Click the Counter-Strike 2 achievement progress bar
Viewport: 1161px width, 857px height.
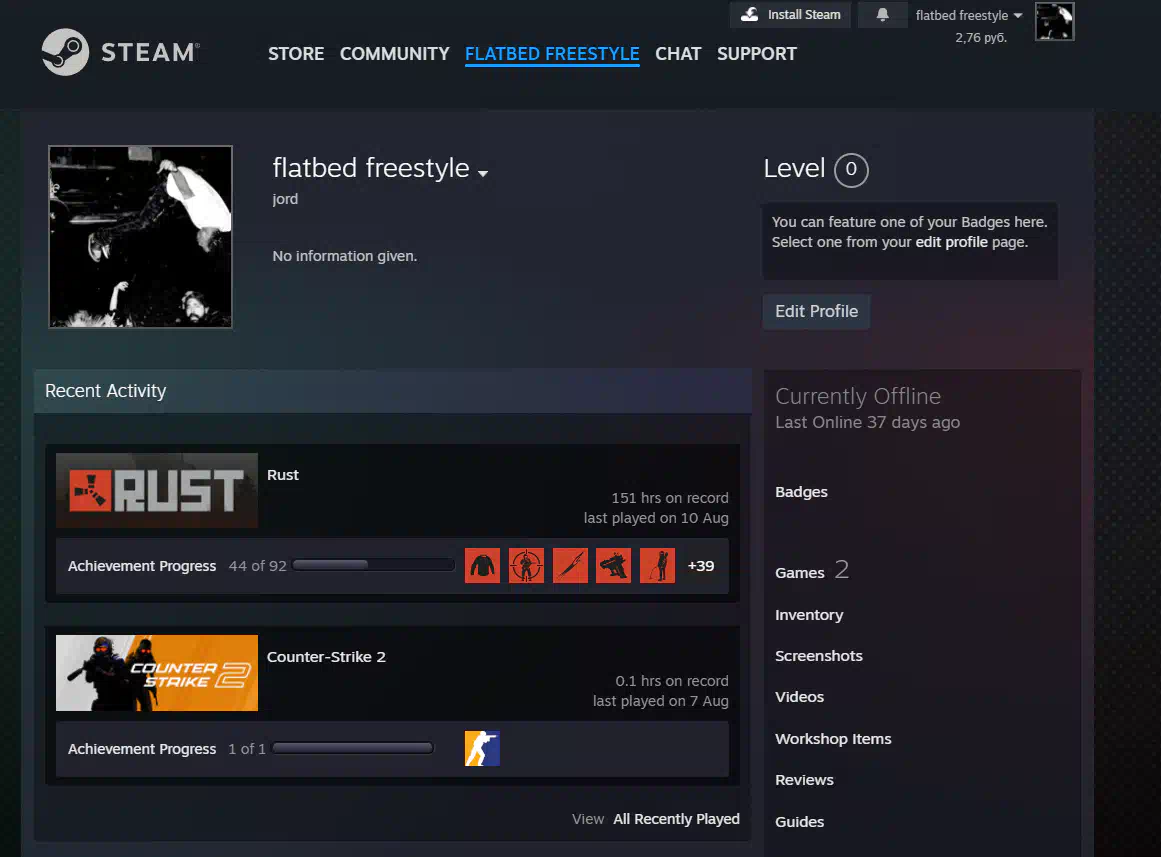pyautogui.click(x=353, y=748)
